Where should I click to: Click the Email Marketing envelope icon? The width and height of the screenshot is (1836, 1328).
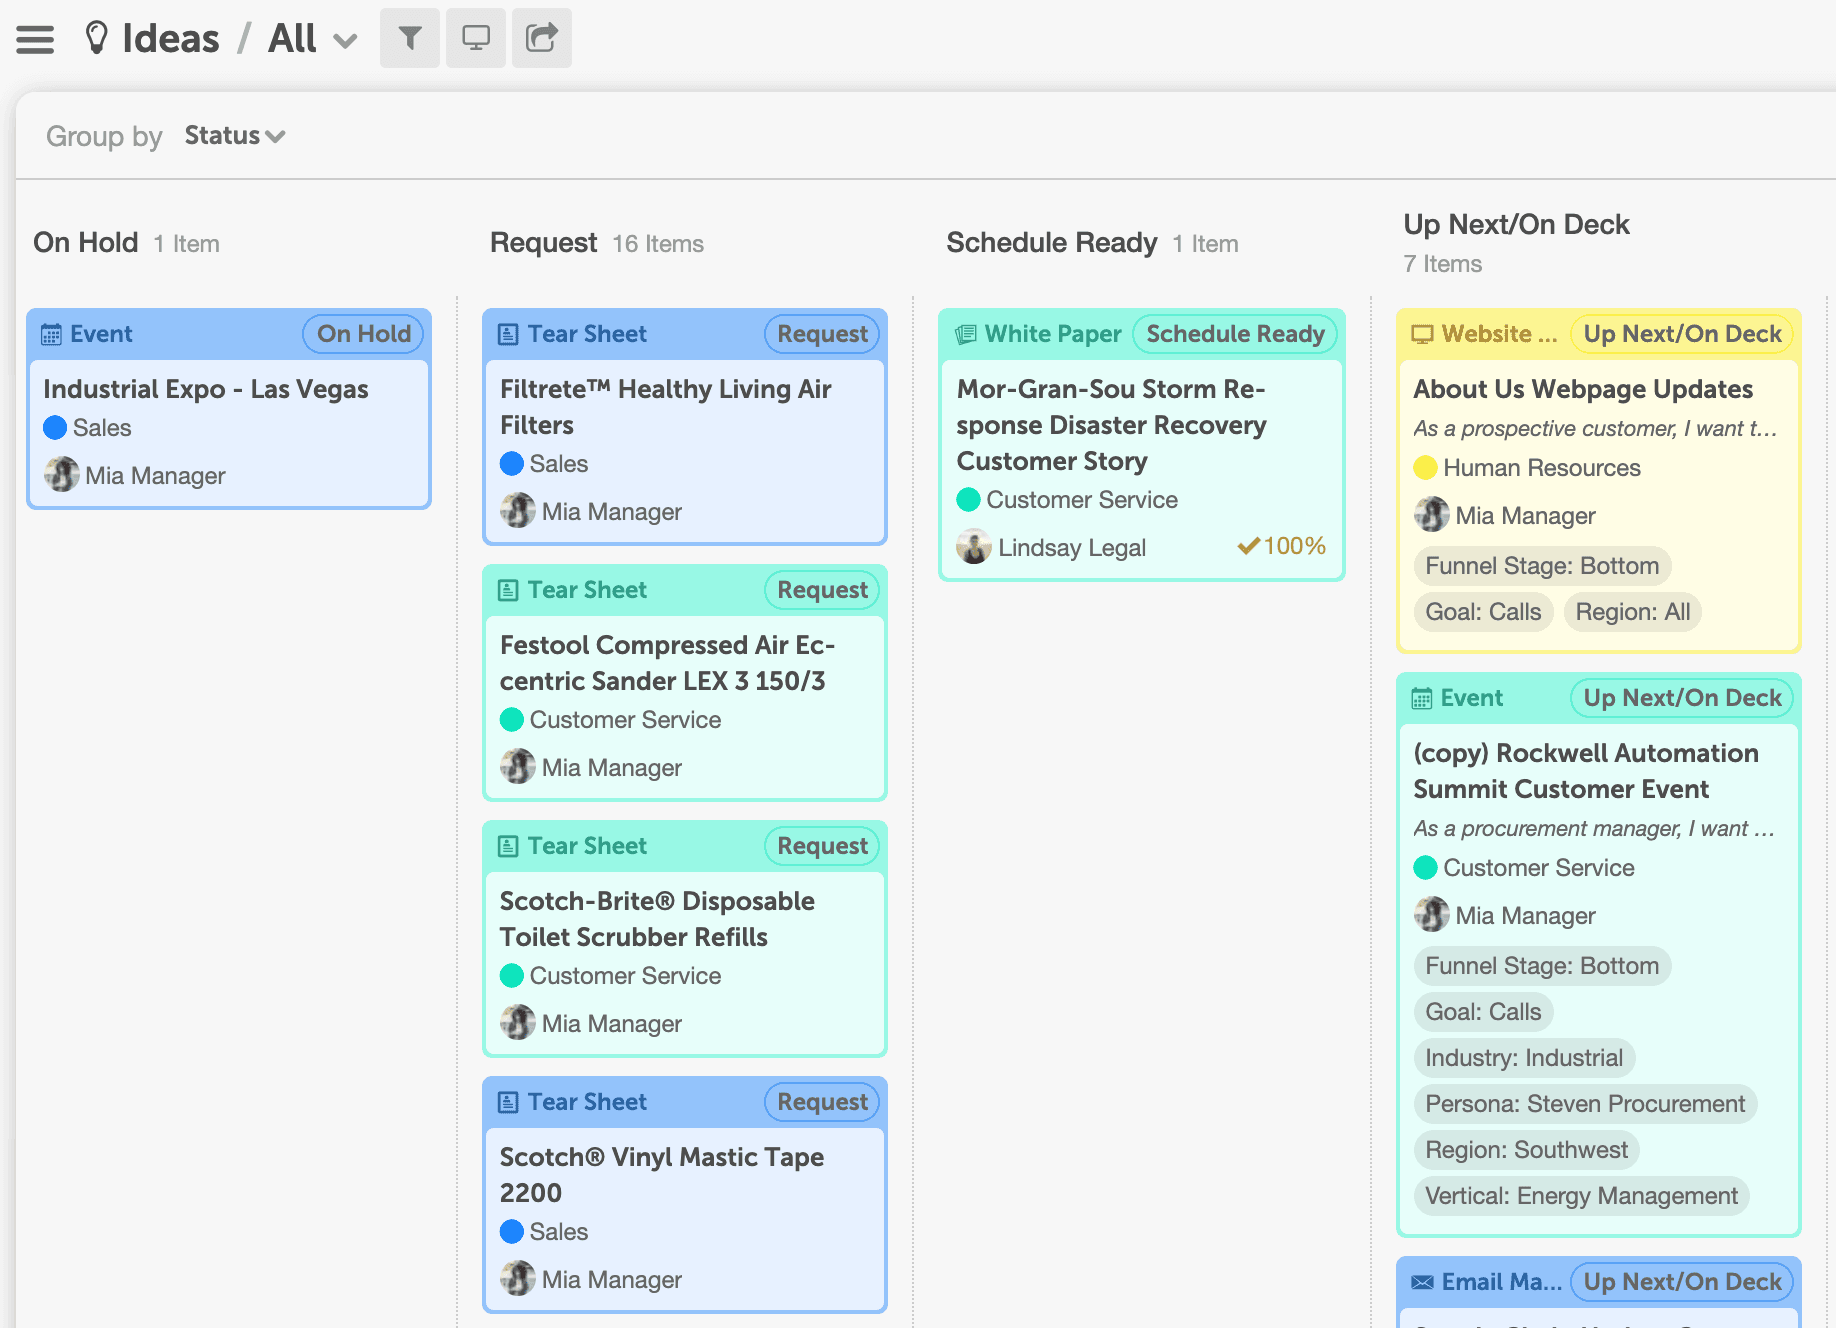tap(1422, 1282)
